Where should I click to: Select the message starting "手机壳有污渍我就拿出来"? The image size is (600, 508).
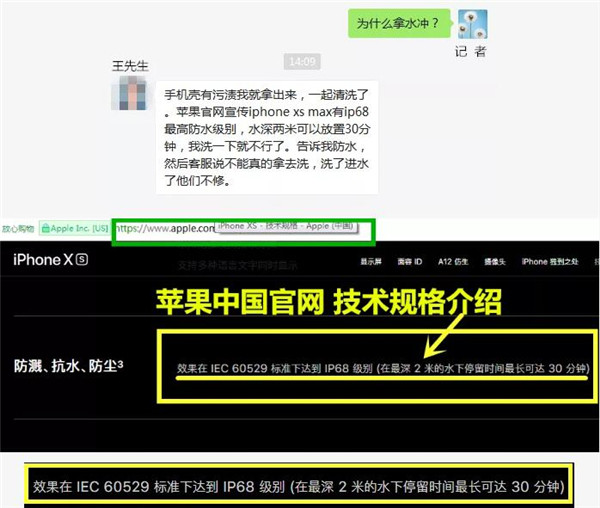[267, 137]
